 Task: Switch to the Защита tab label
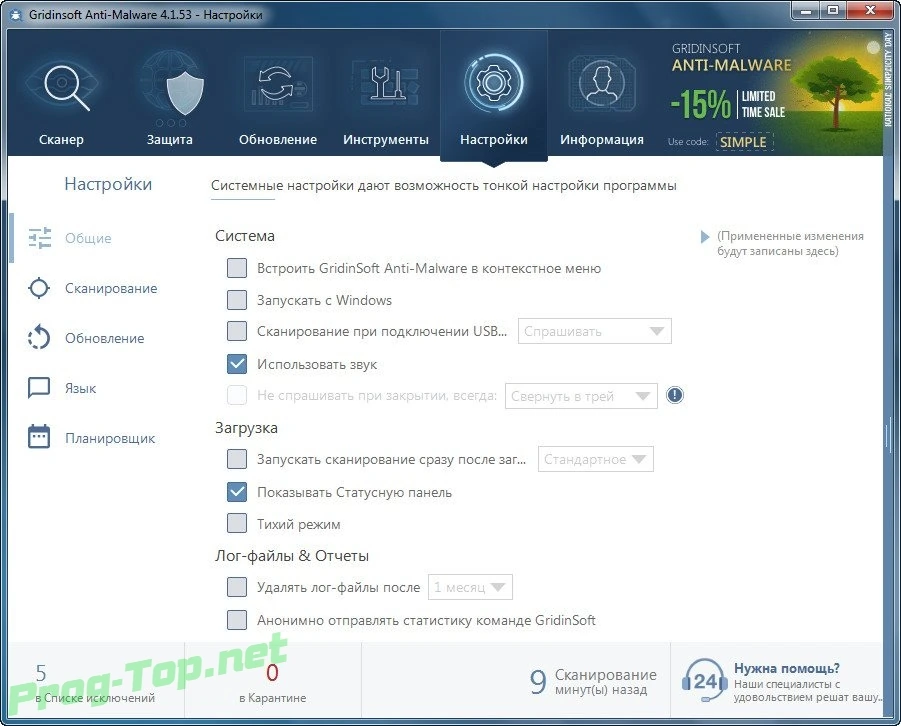pyautogui.click(x=170, y=140)
